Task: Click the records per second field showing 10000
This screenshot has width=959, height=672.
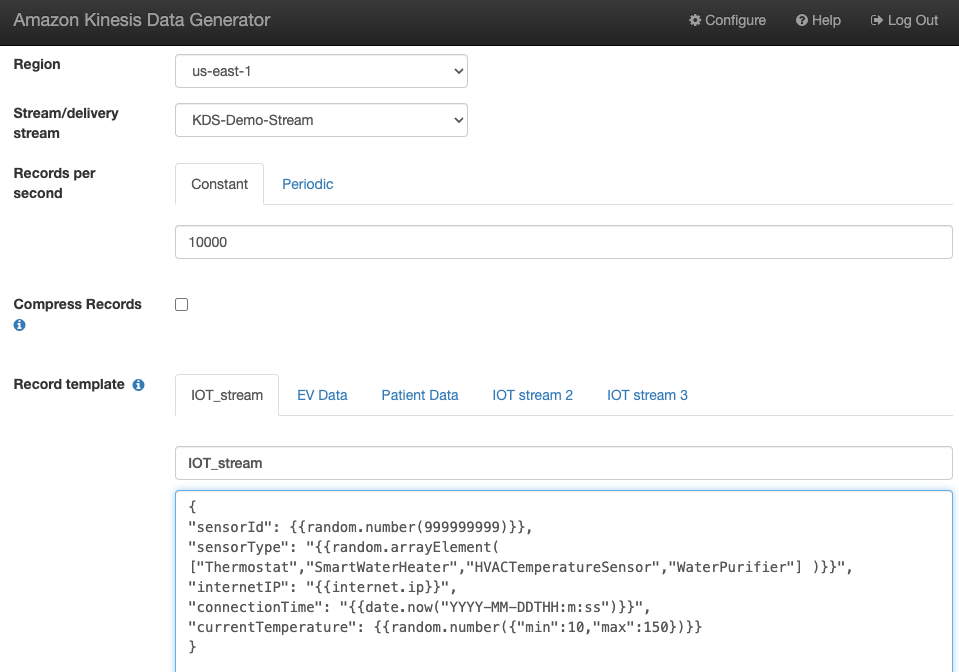Action: (x=563, y=242)
